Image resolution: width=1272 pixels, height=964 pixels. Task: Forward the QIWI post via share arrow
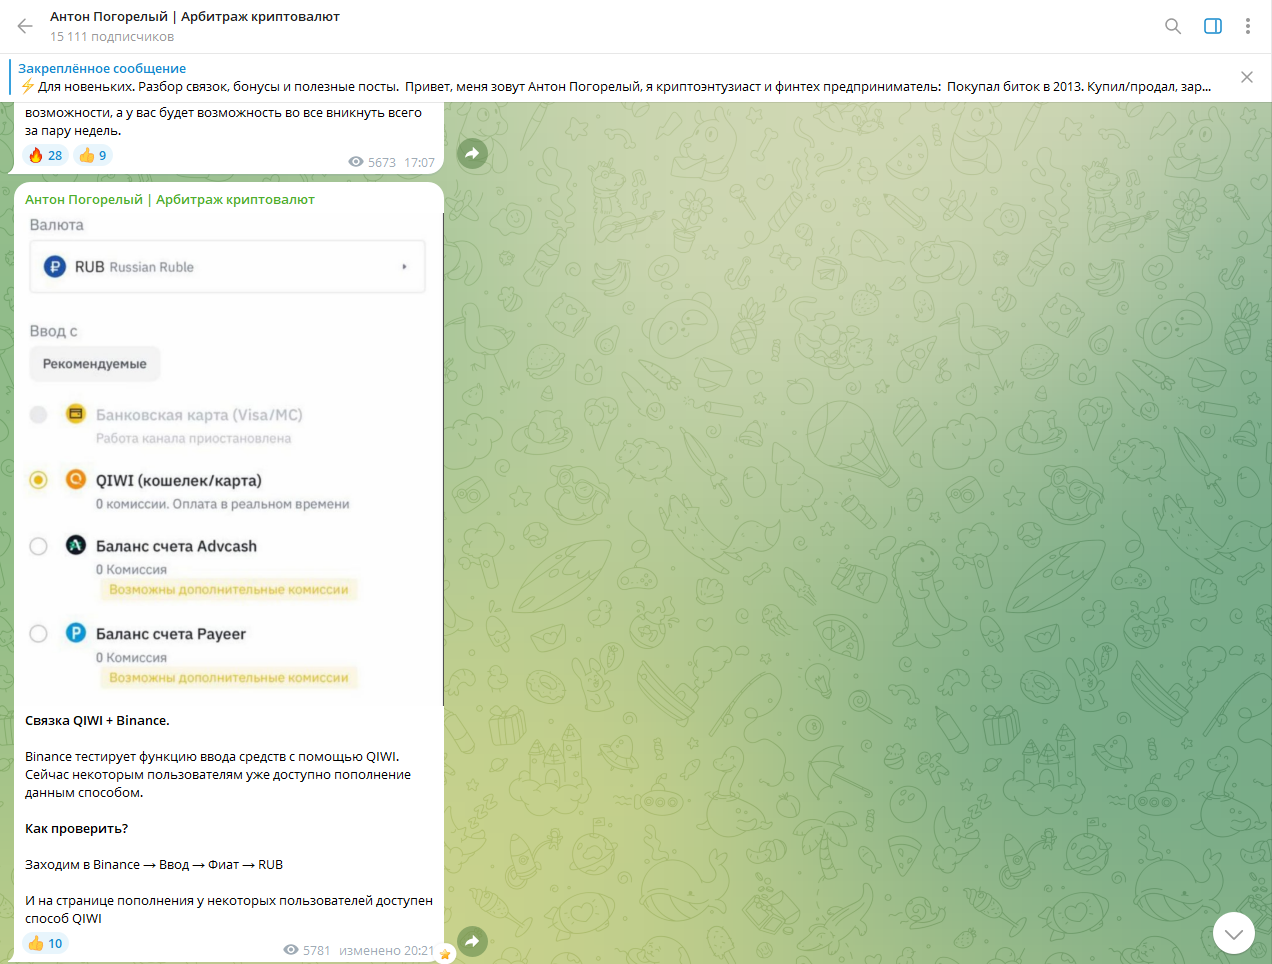tap(472, 940)
